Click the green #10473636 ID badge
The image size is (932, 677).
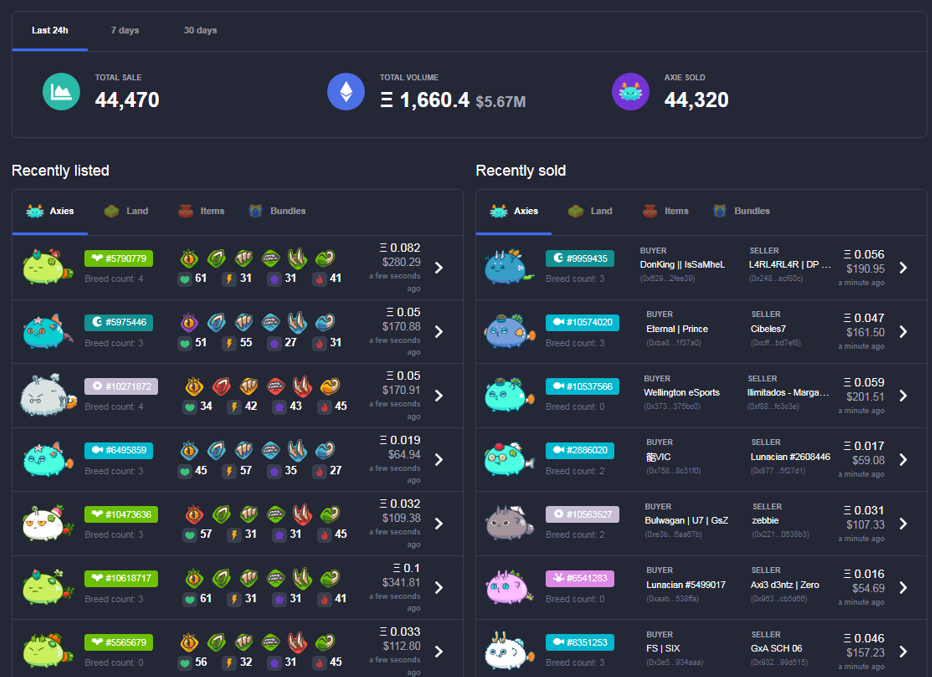[121, 514]
